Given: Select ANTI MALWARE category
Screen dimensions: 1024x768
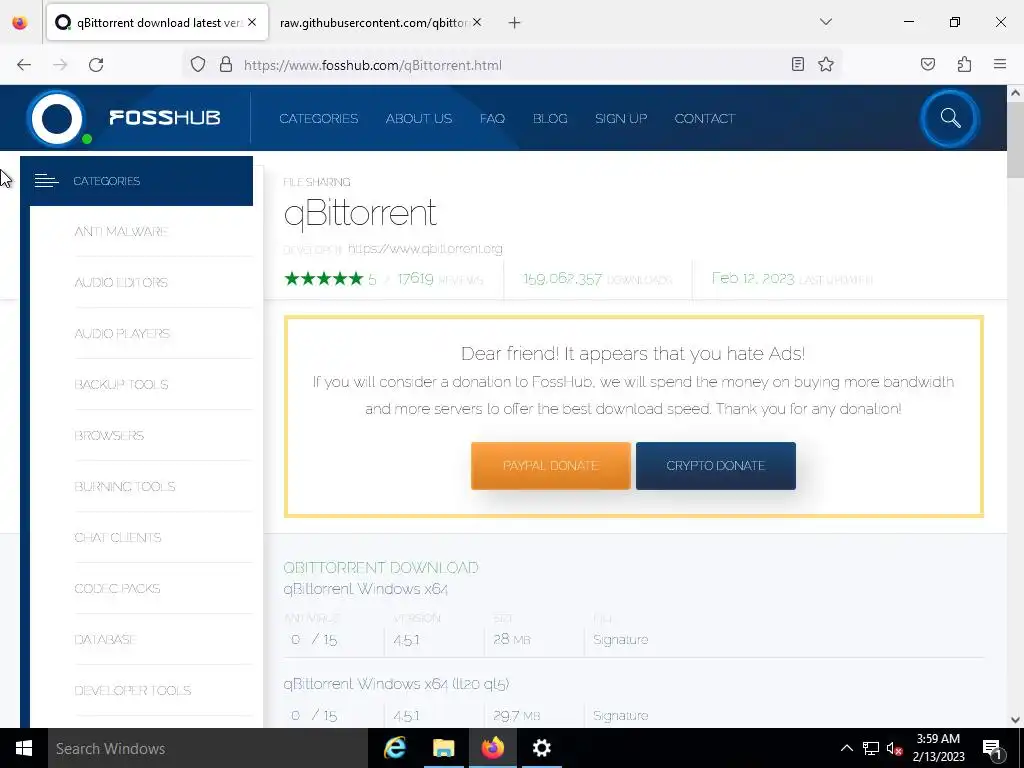Looking at the screenshot, I should tap(121, 232).
